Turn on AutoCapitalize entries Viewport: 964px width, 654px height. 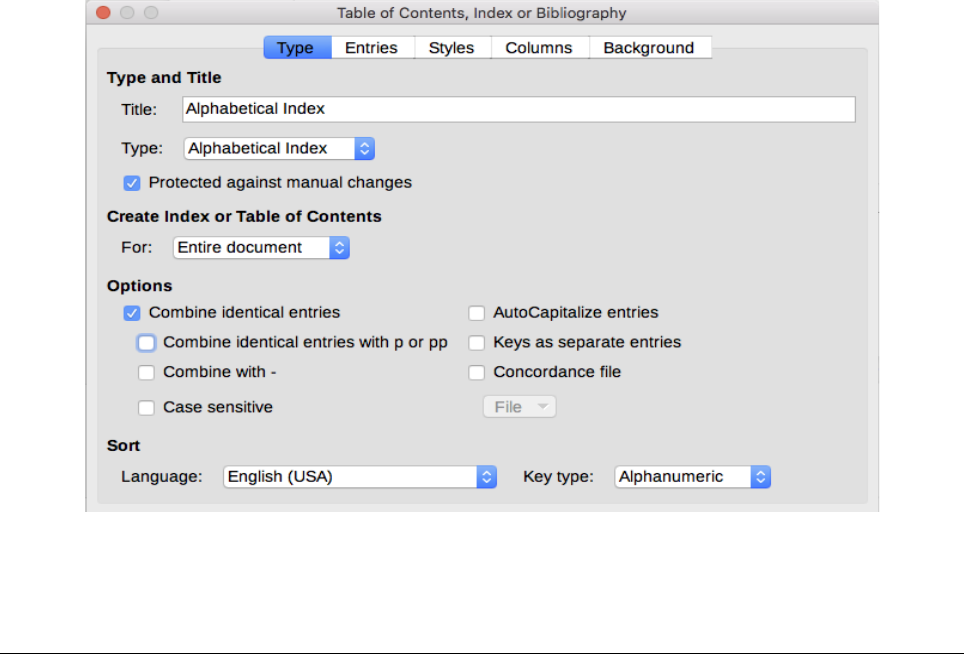click(477, 313)
